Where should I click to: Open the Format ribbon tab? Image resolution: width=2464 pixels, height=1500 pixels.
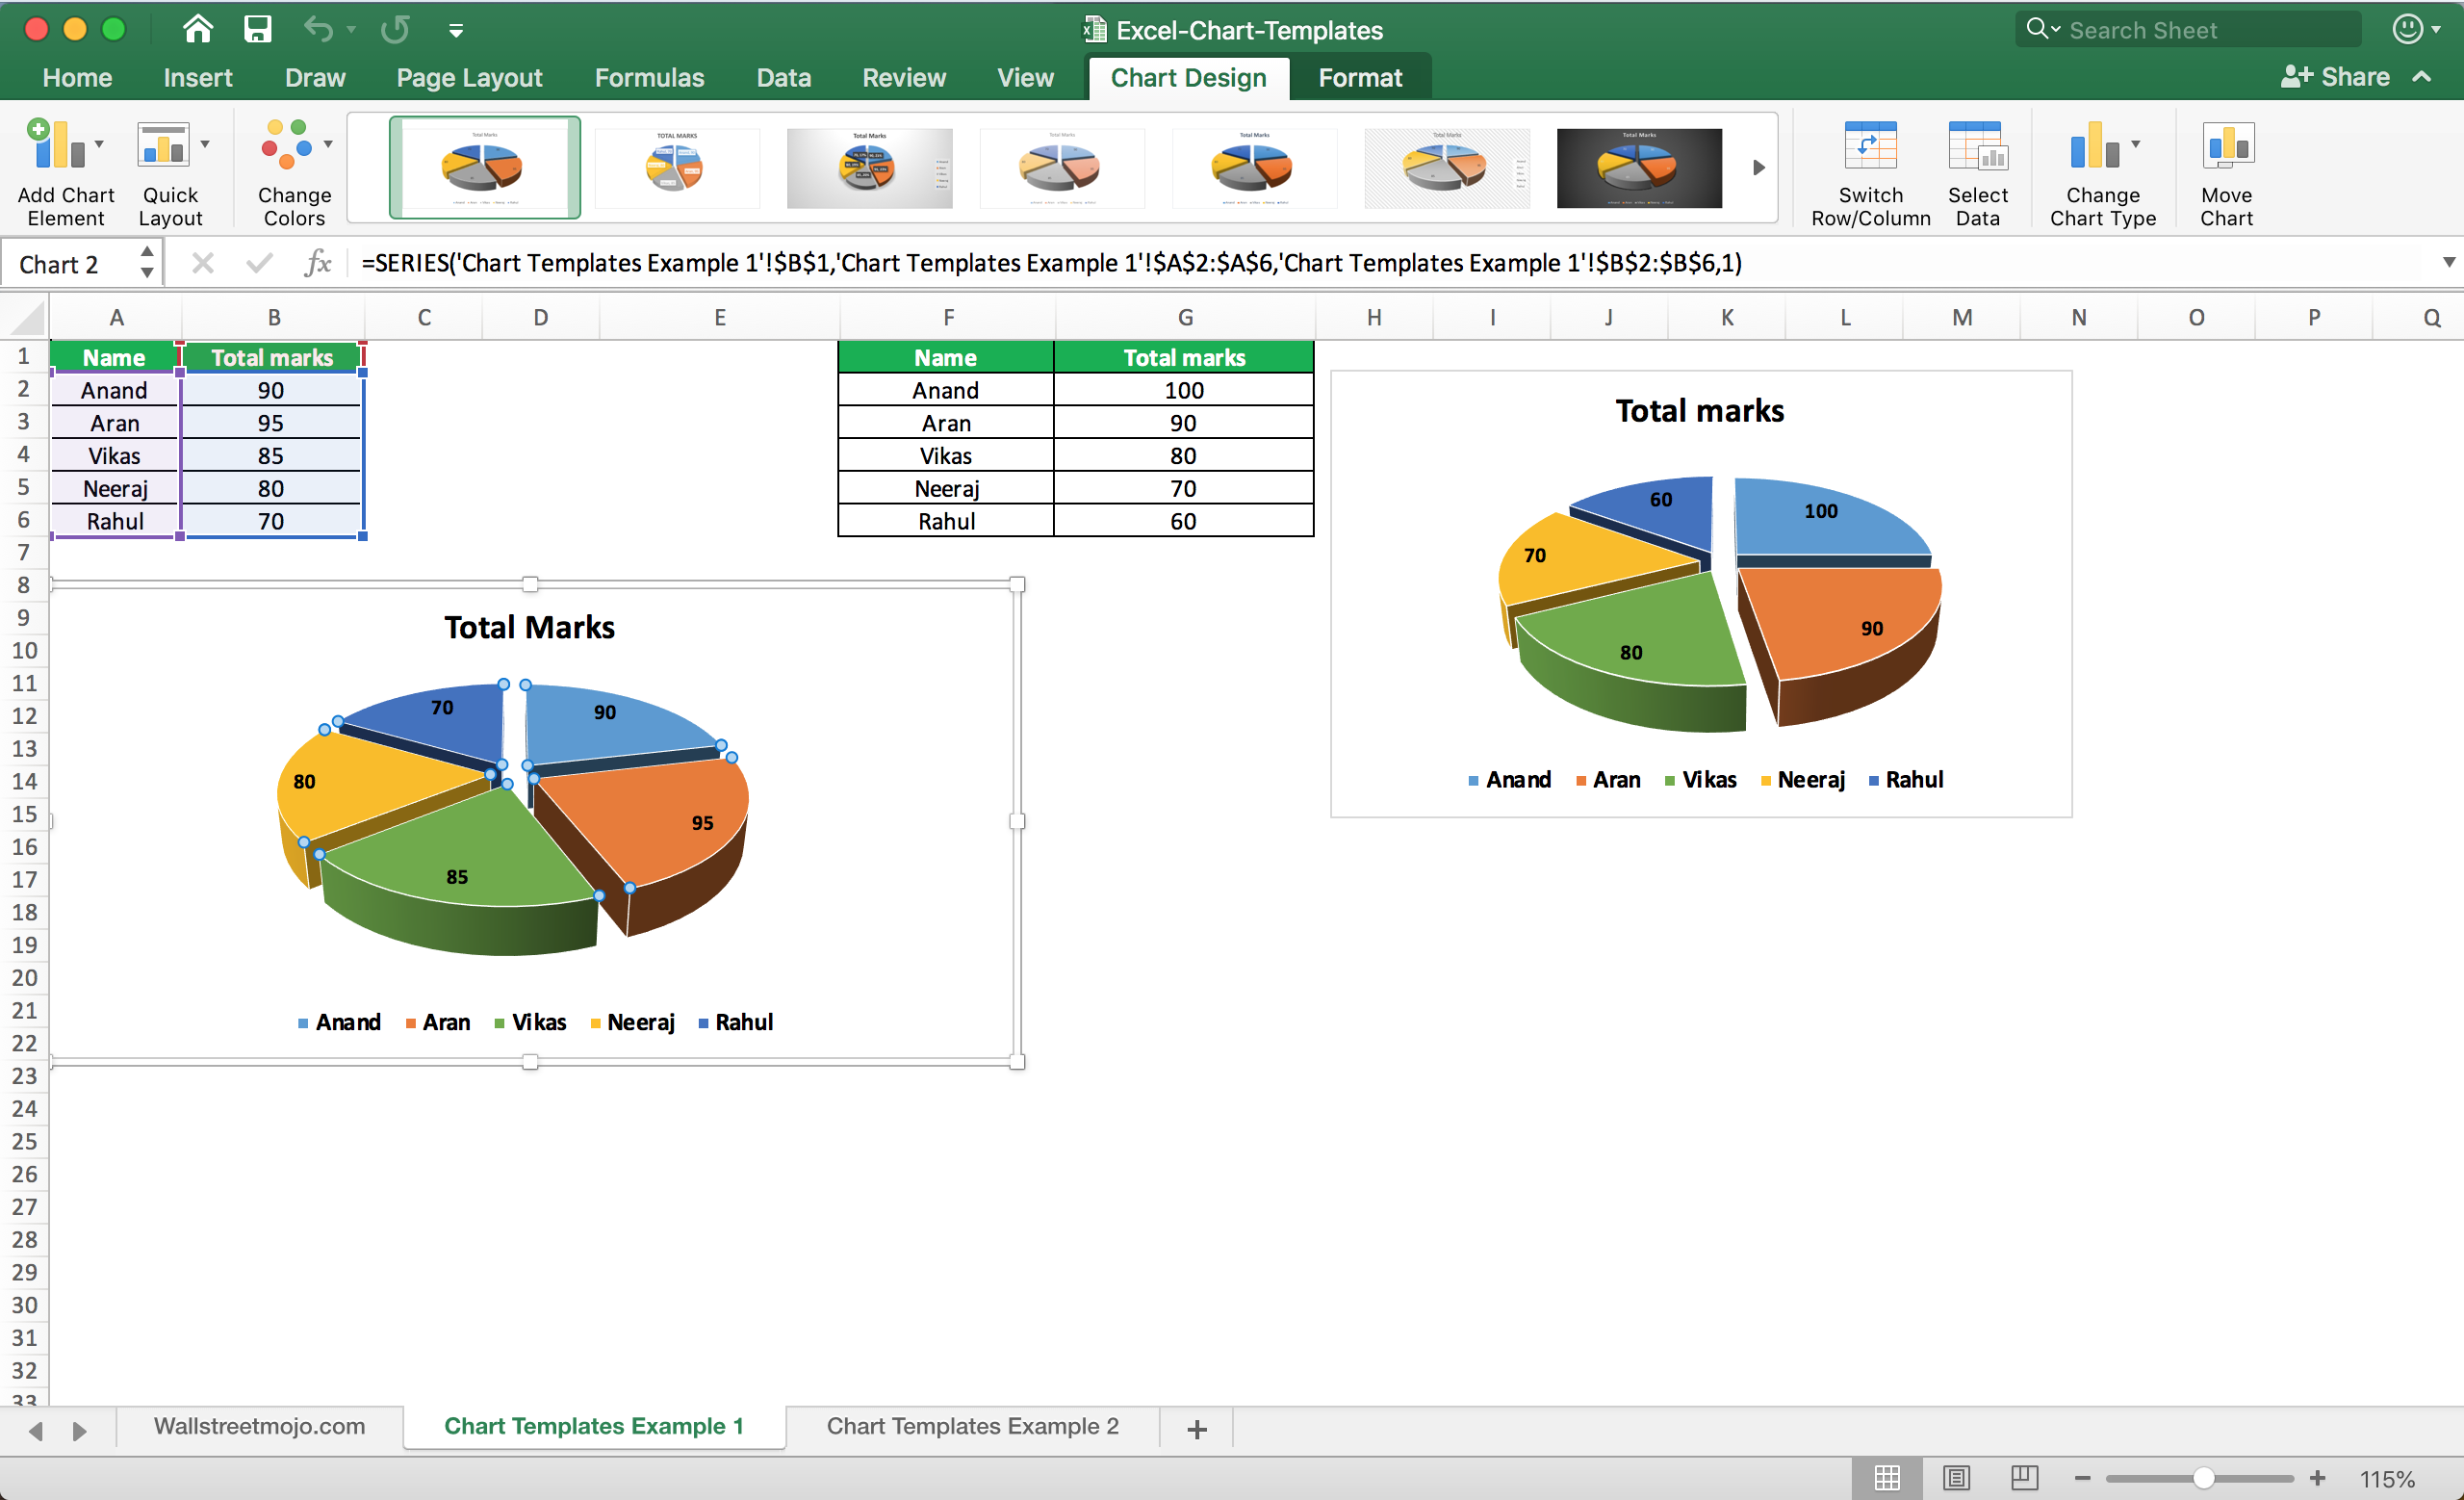pyautogui.click(x=1359, y=77)
